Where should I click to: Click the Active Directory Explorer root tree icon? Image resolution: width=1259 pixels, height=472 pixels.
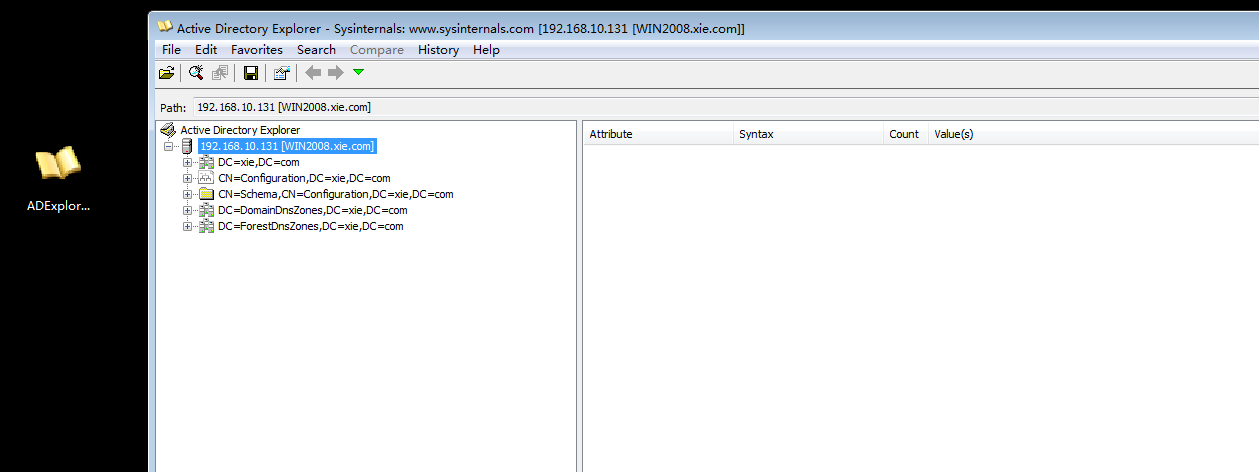pyautogui.click(x=168, y=130)
